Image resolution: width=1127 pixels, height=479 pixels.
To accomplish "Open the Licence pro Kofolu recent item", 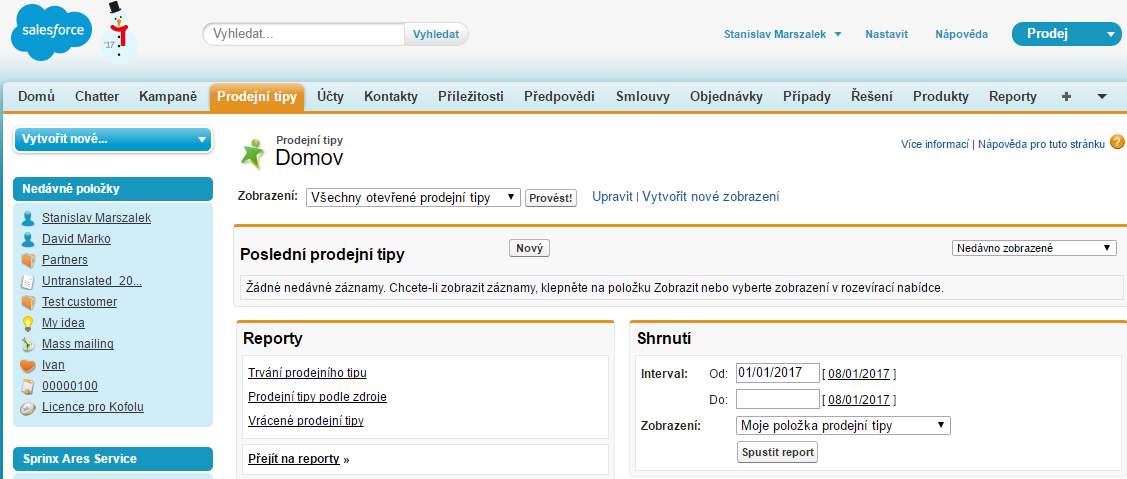I will (93, 407).
